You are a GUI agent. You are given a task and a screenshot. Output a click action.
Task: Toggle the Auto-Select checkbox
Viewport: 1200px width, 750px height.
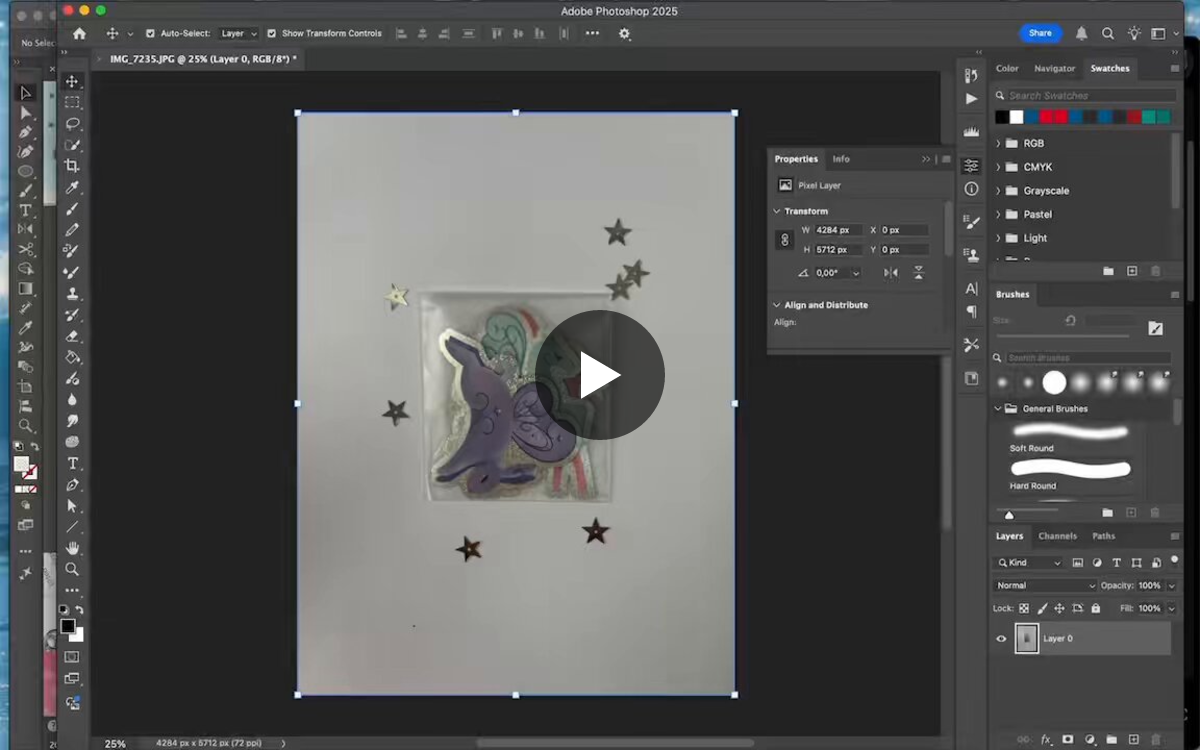[150, 33]
